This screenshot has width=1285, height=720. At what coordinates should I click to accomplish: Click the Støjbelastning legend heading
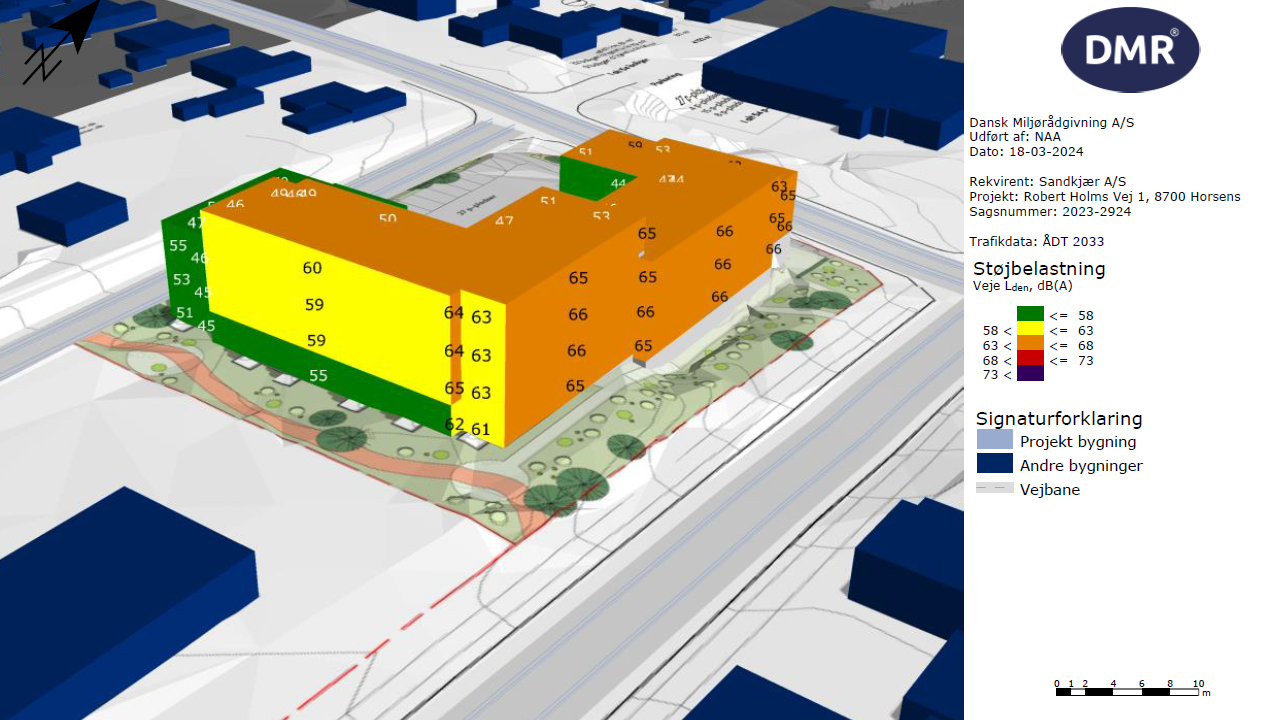(x=1039, y=269)
